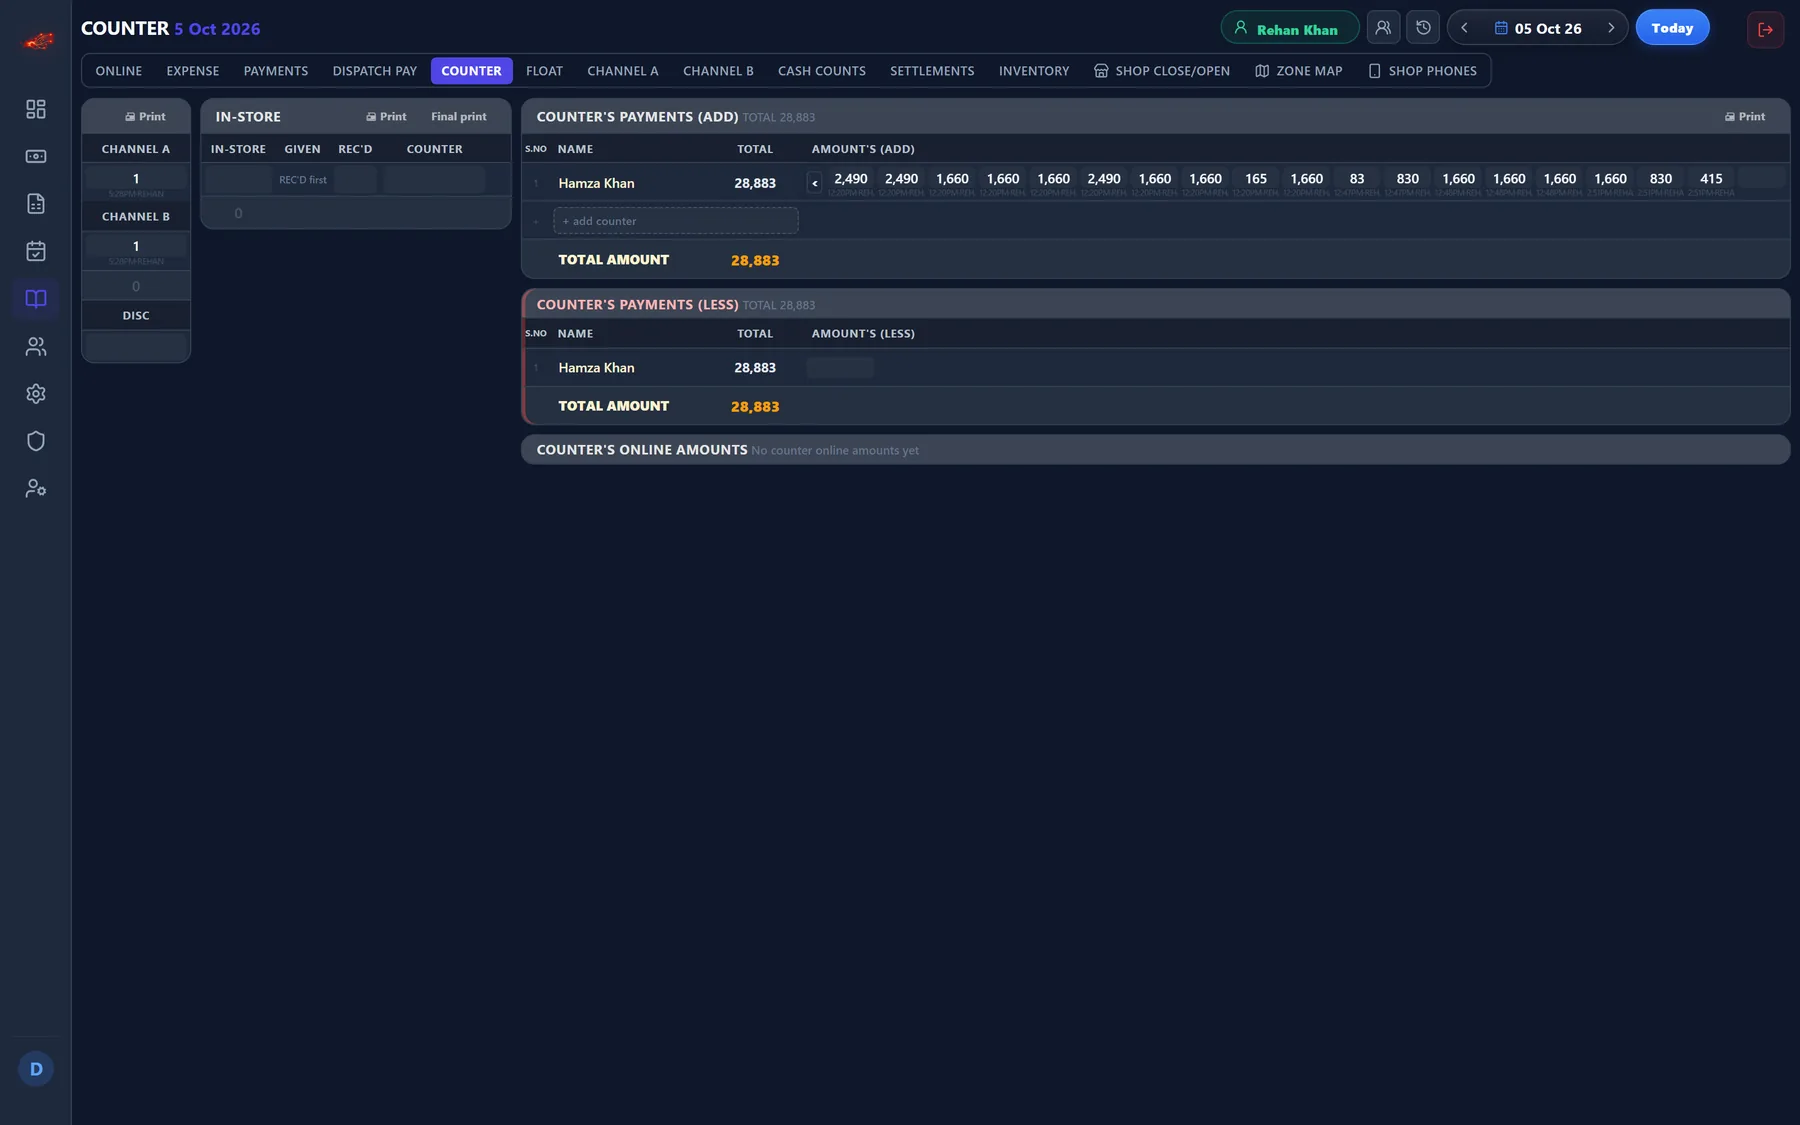The image size is (1800, 1125).
Task: Go to previous date arrow
Action: point(1465,28)
